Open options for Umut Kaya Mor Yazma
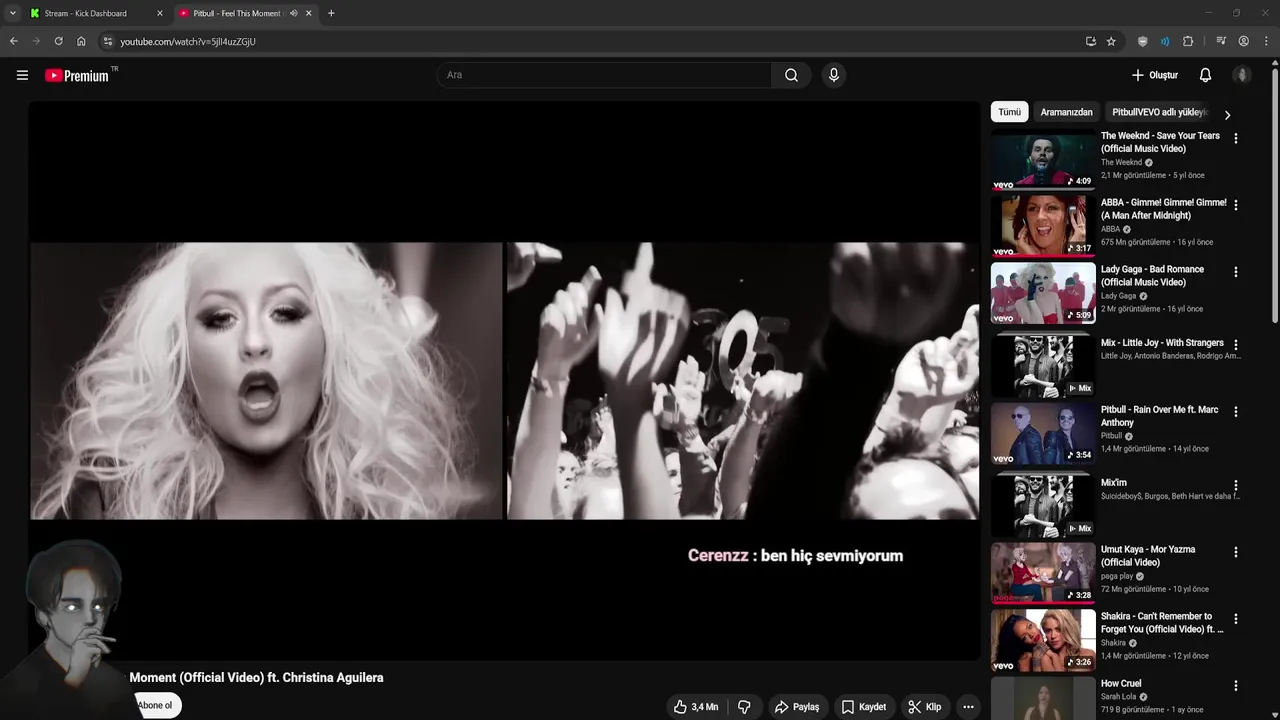The height and width of the screenshot is (720, 1280). click(x=1235, y=552)
